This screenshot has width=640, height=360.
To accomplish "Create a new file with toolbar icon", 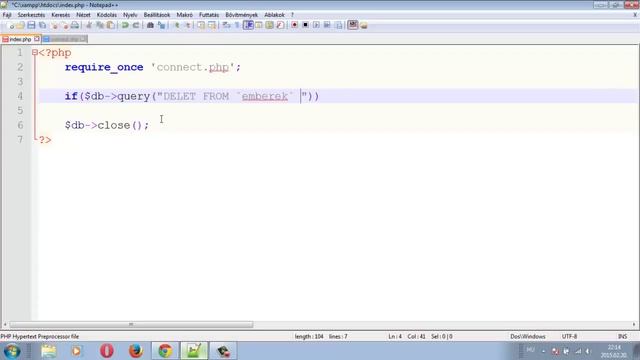I will click(x=11, y=25).
